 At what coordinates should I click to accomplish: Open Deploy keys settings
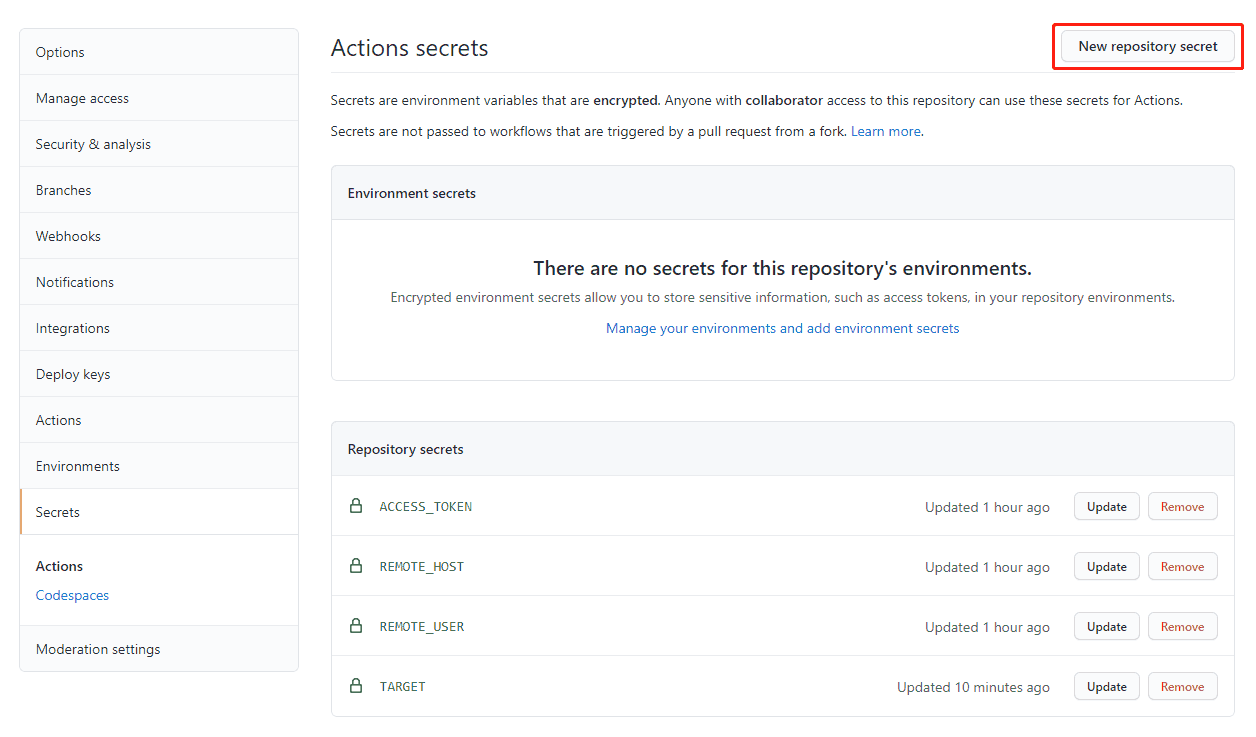pyautogui.click(x=73, y=374)
